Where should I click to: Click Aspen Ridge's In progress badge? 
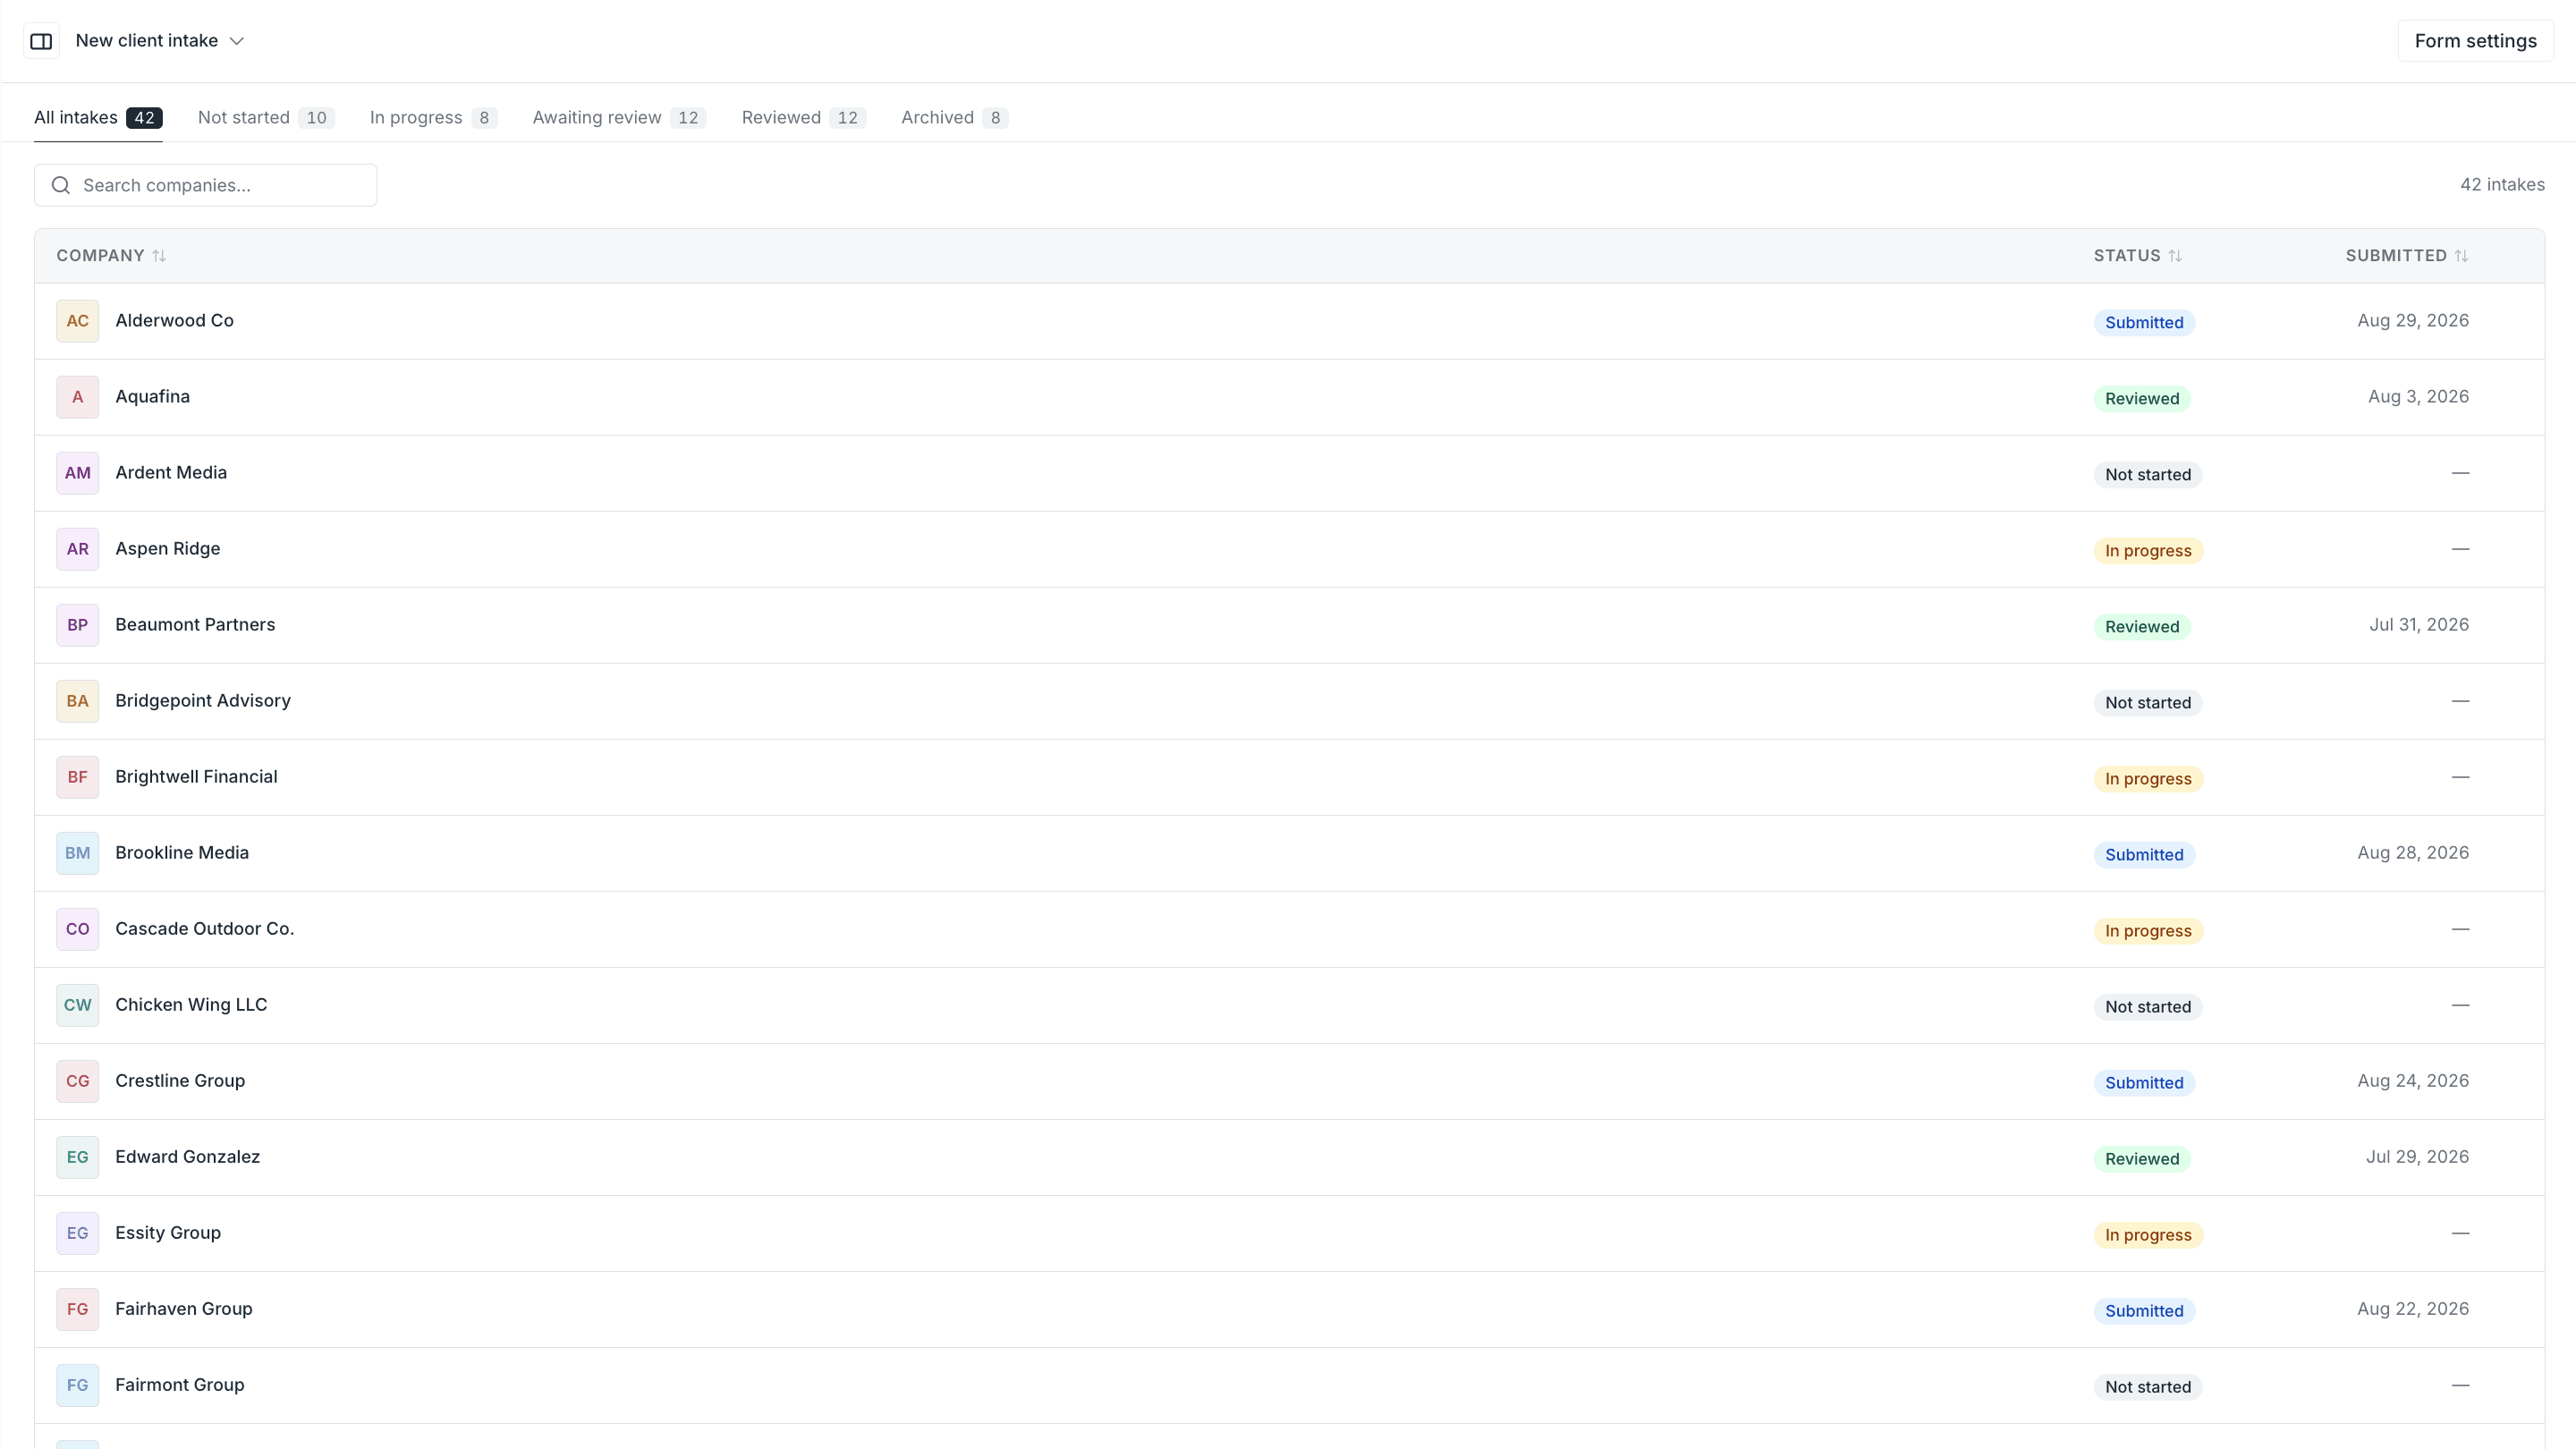[x=2148, y=550]
